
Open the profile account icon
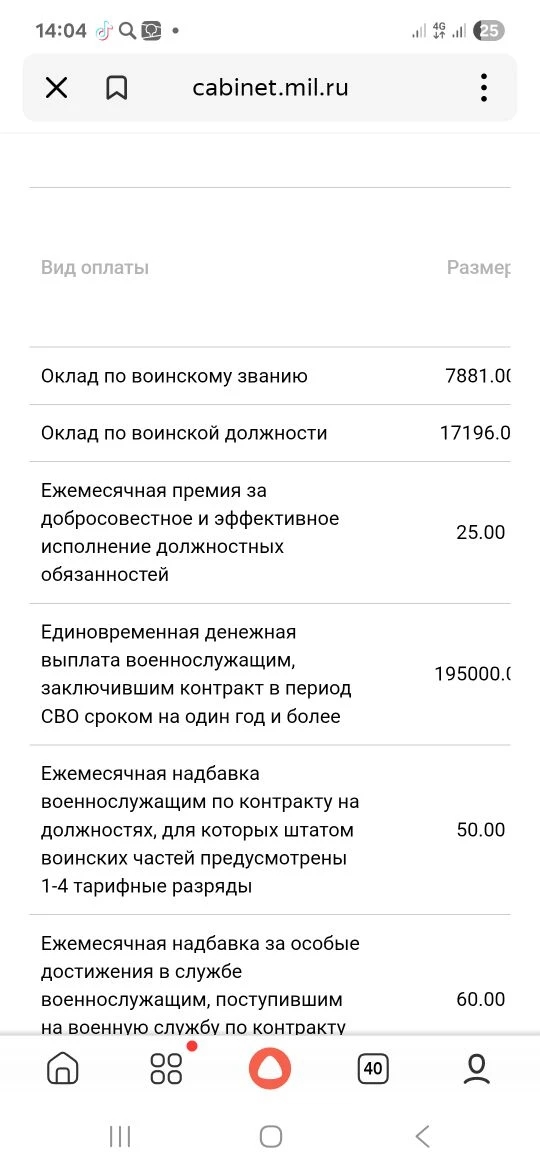[476, 1069]
